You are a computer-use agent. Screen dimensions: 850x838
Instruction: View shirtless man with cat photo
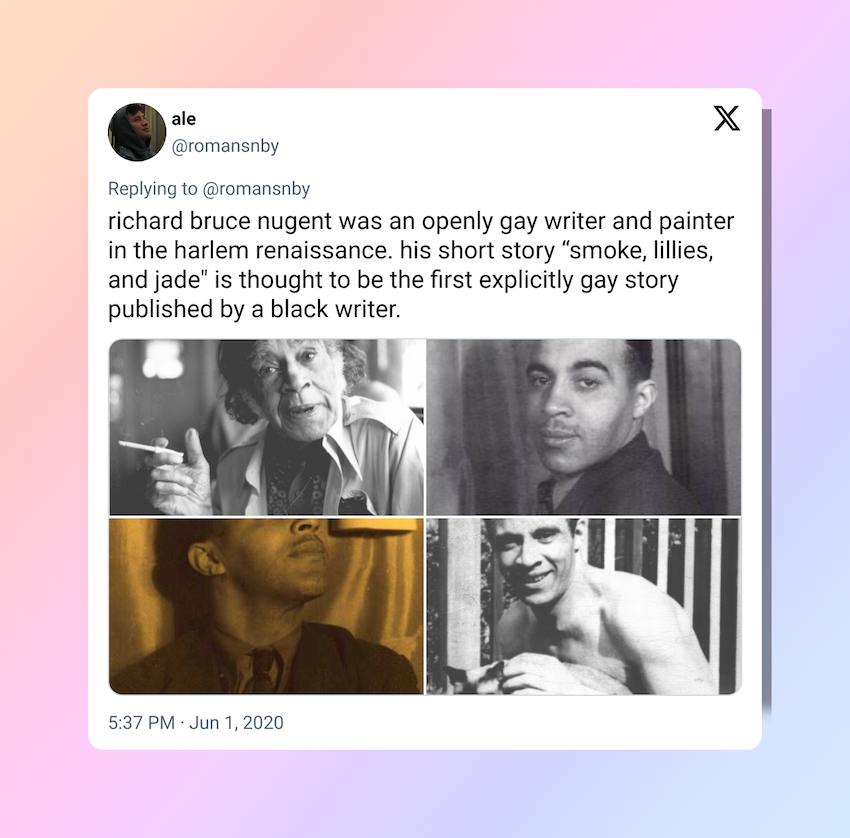583,606
